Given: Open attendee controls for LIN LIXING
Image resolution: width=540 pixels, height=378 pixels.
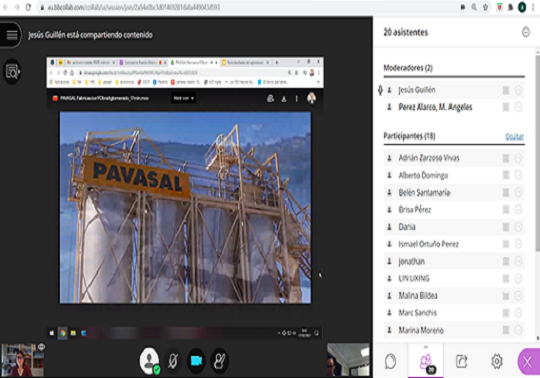Looking at the screenshot, I should pos(518,279).
